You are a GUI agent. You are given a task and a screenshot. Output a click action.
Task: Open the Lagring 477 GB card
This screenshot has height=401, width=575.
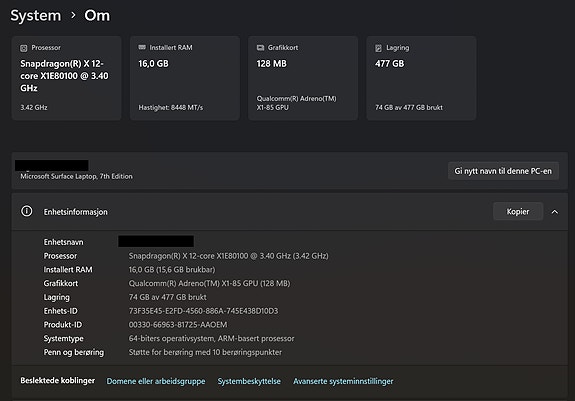[421, 78]
